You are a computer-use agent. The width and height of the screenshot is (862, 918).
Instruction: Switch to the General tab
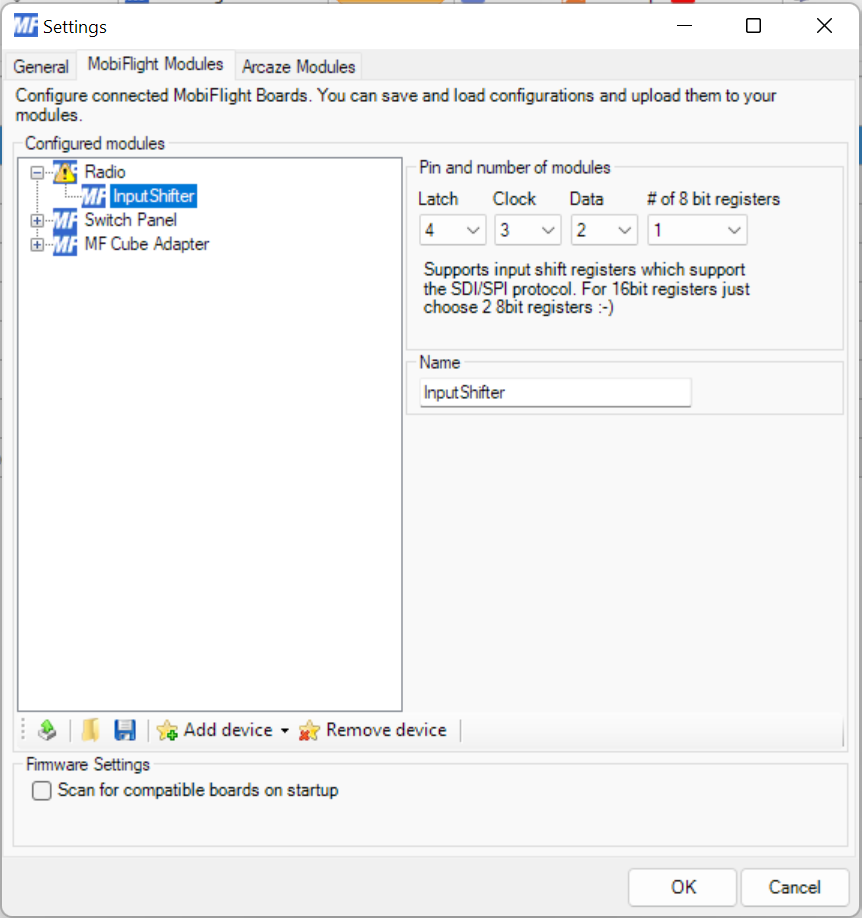(x=41, y=67)
